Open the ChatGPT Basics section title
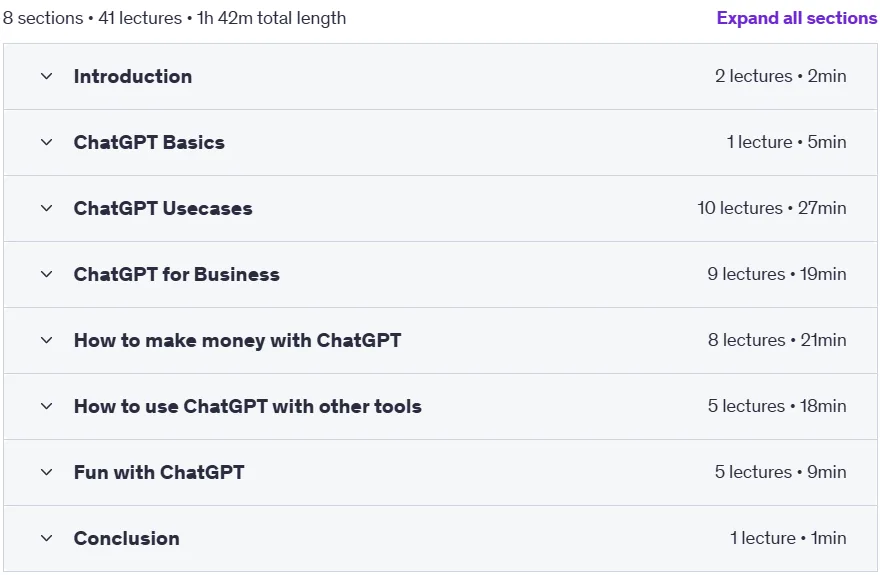The width and height of the screenshot is (880, 575). pos(149,142)
